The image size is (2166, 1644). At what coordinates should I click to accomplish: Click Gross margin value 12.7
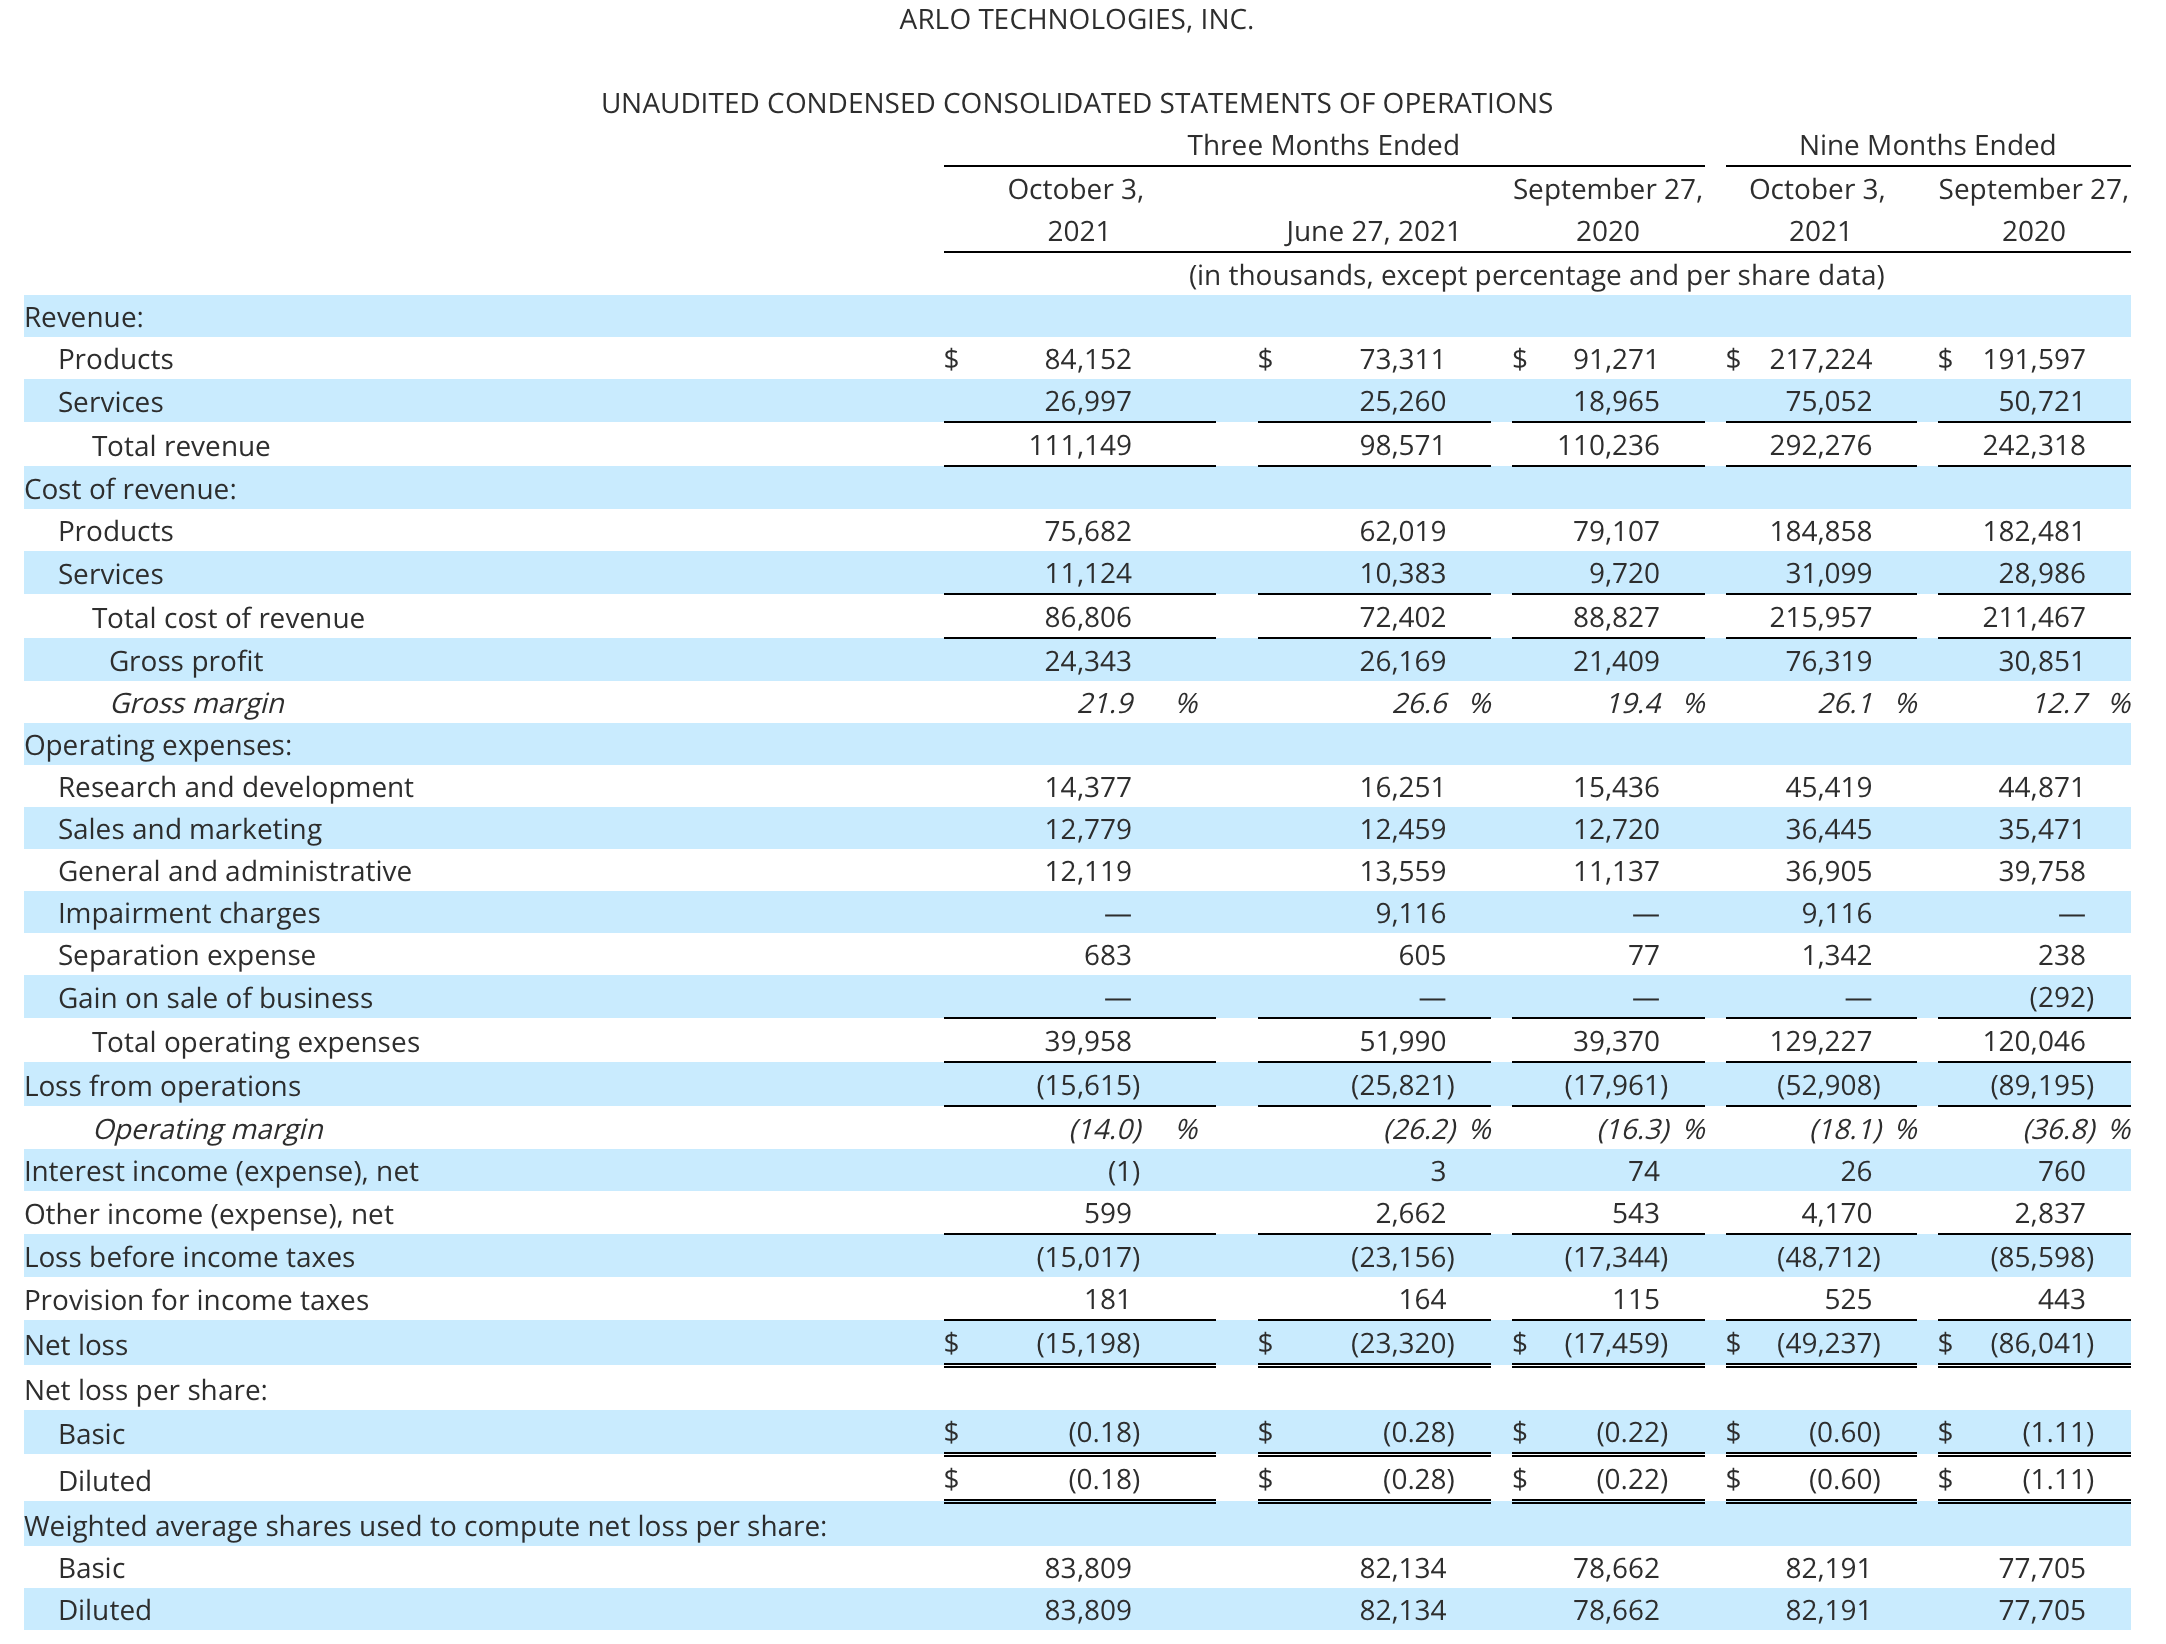pos(2060,703)
